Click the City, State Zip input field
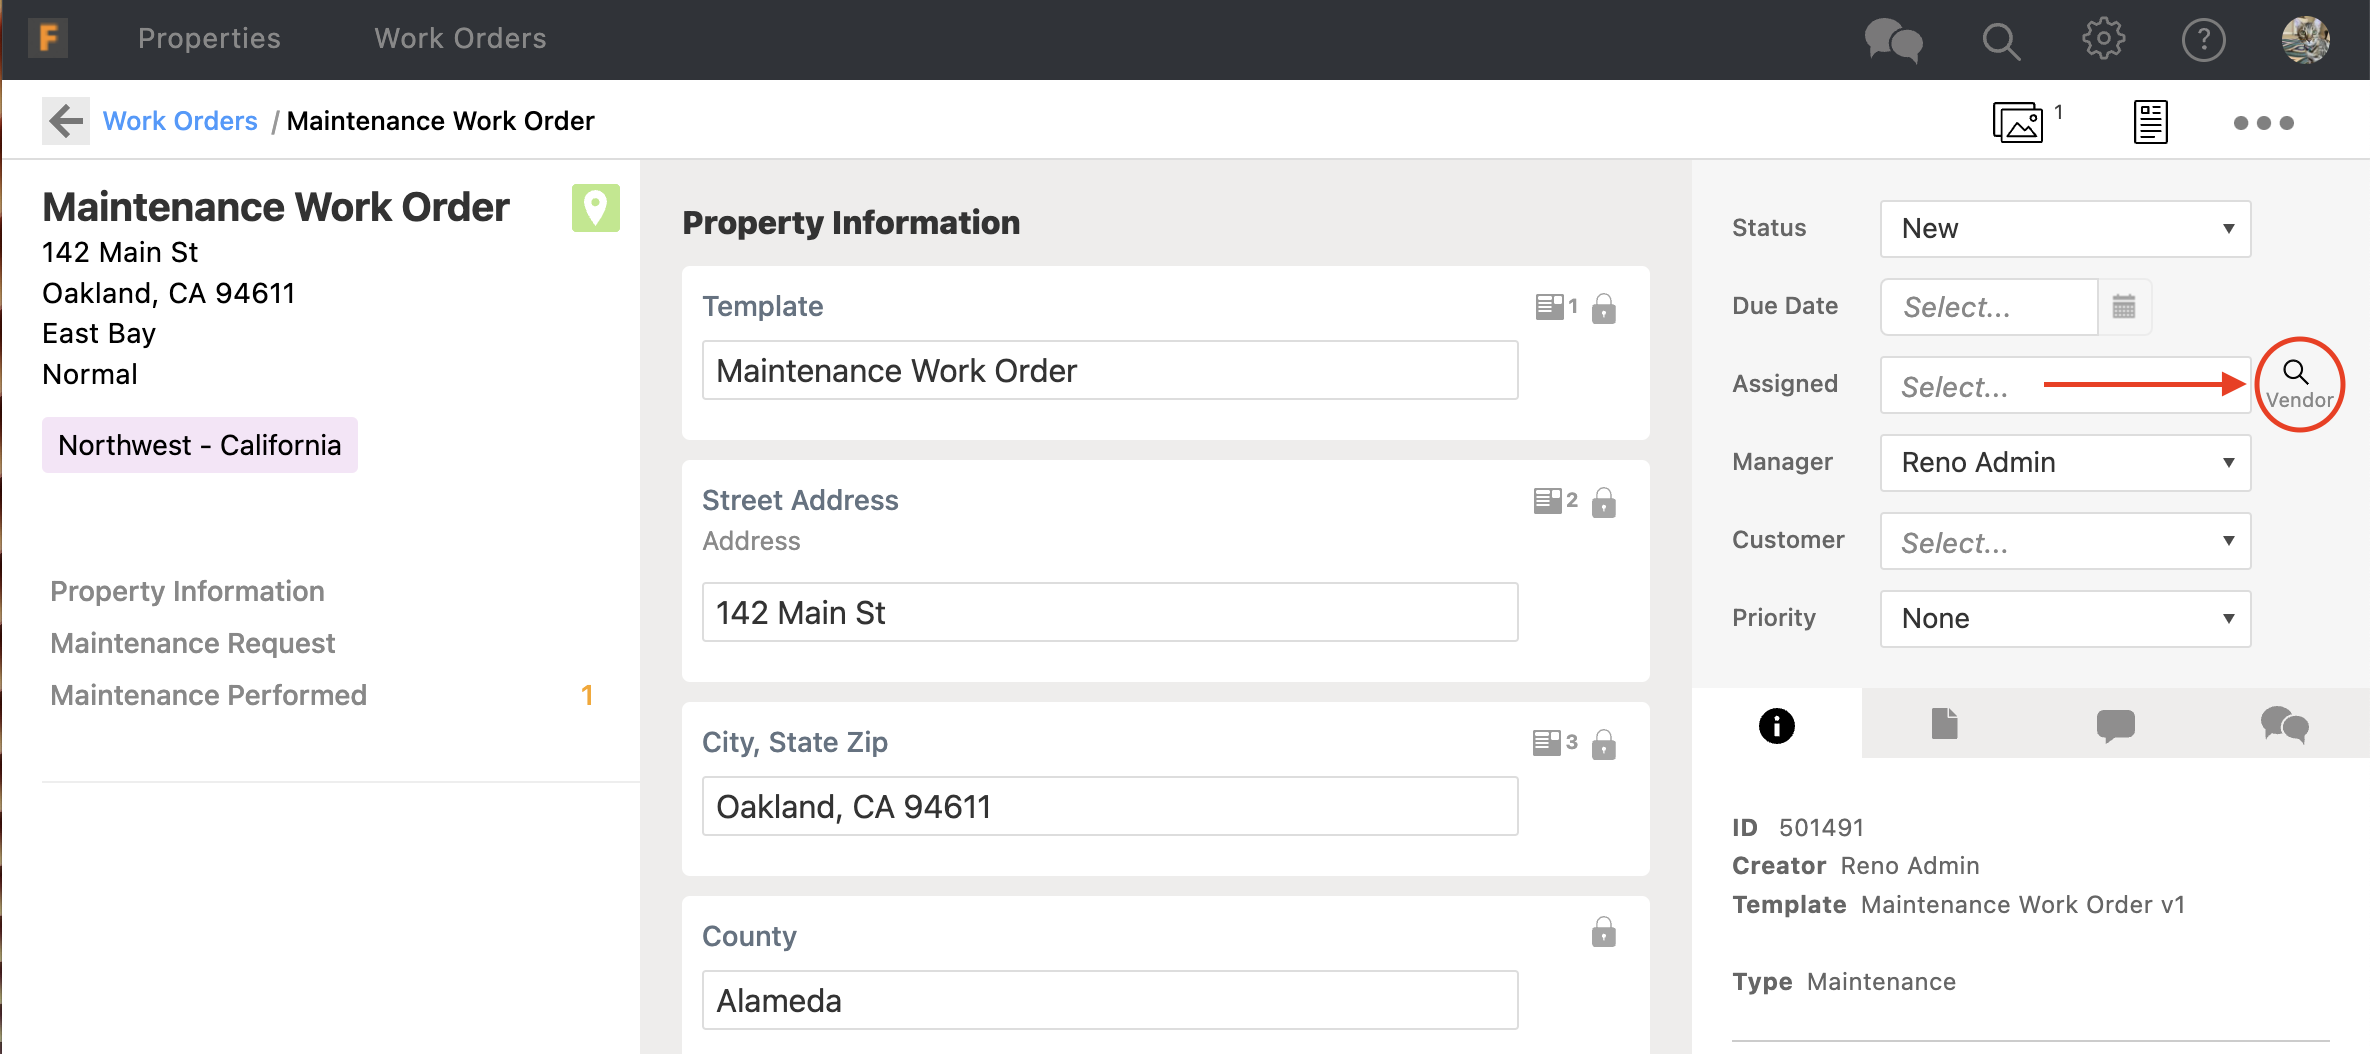 [1110, 807]
